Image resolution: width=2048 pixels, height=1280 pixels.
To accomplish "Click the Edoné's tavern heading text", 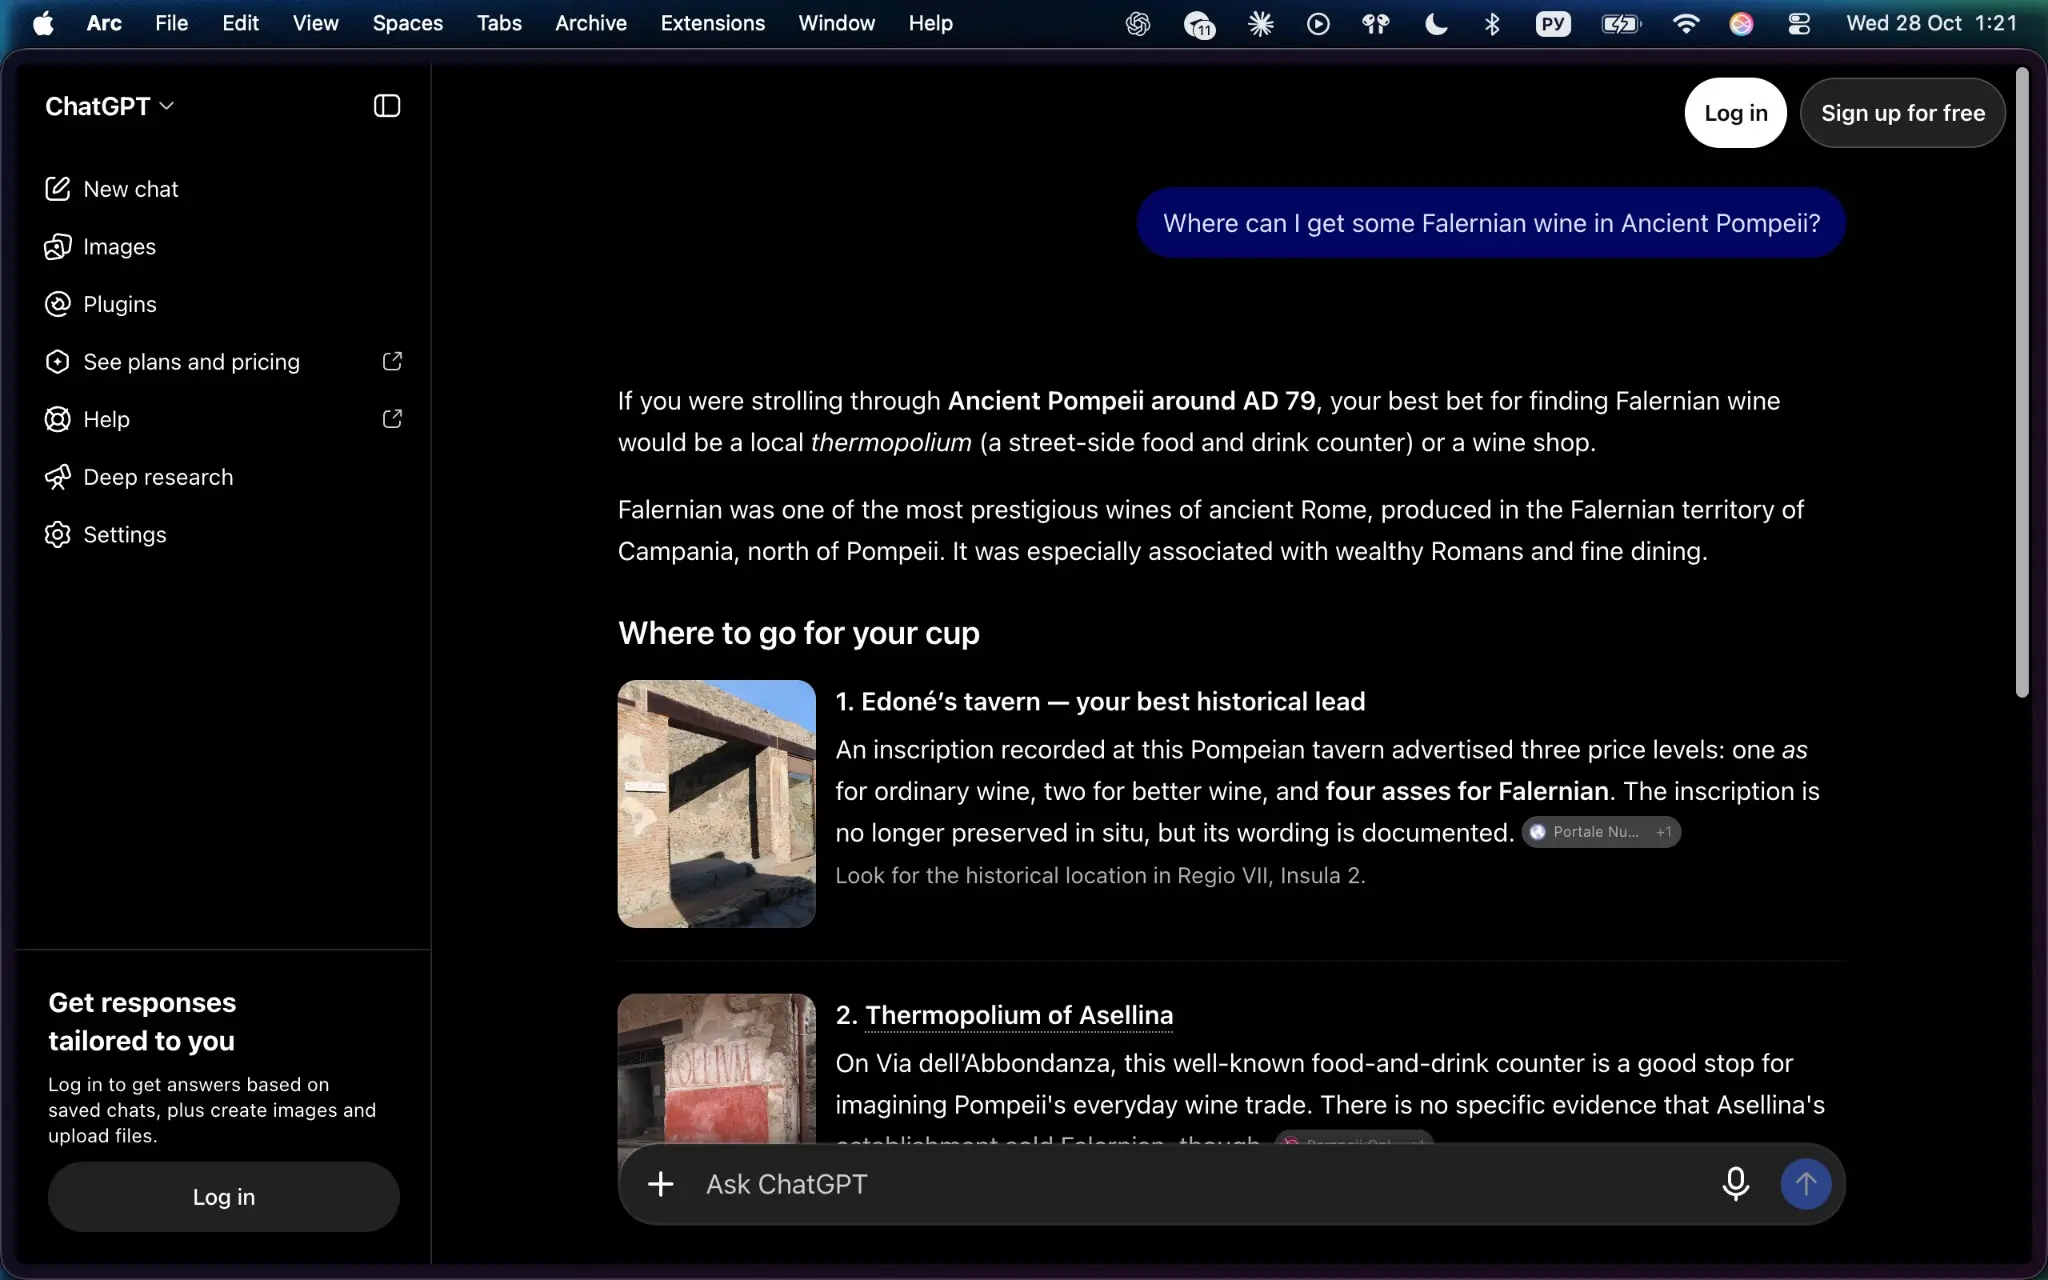I will tap(1100, 702).
